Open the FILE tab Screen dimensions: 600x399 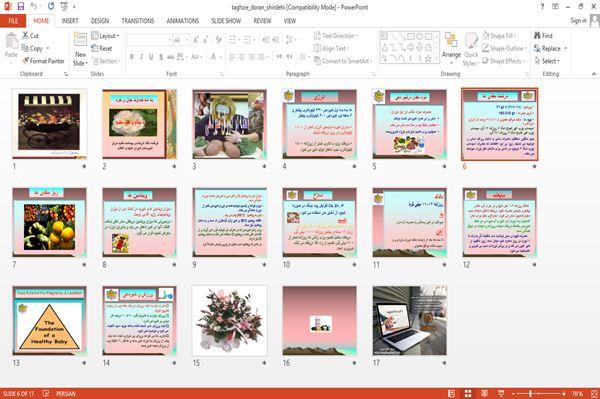point(13,21)
